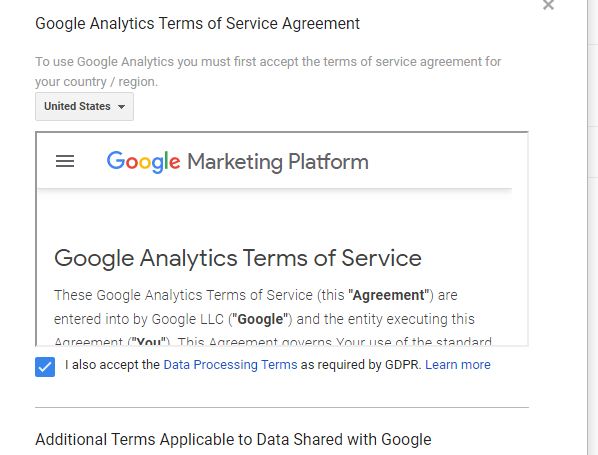The image size is (598, 455).
Task: Click inside the embedded terms frame whitespace
Action: pyautogui.click(x=282, y=219)
